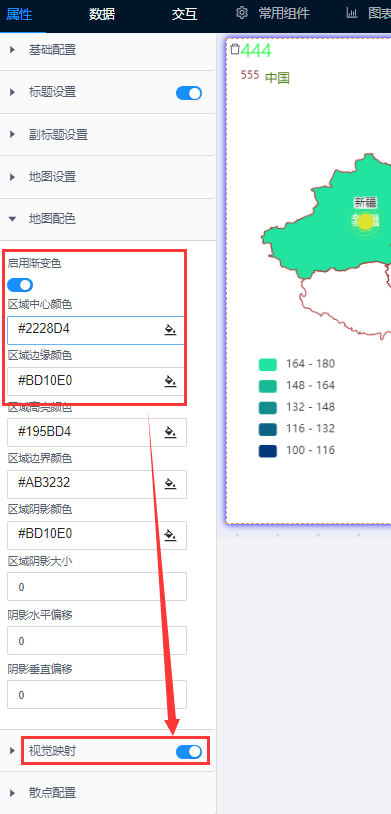Click the 区域阴影大小 input field
This screenshot has height=814, width=391.
(x=97, y=587)
